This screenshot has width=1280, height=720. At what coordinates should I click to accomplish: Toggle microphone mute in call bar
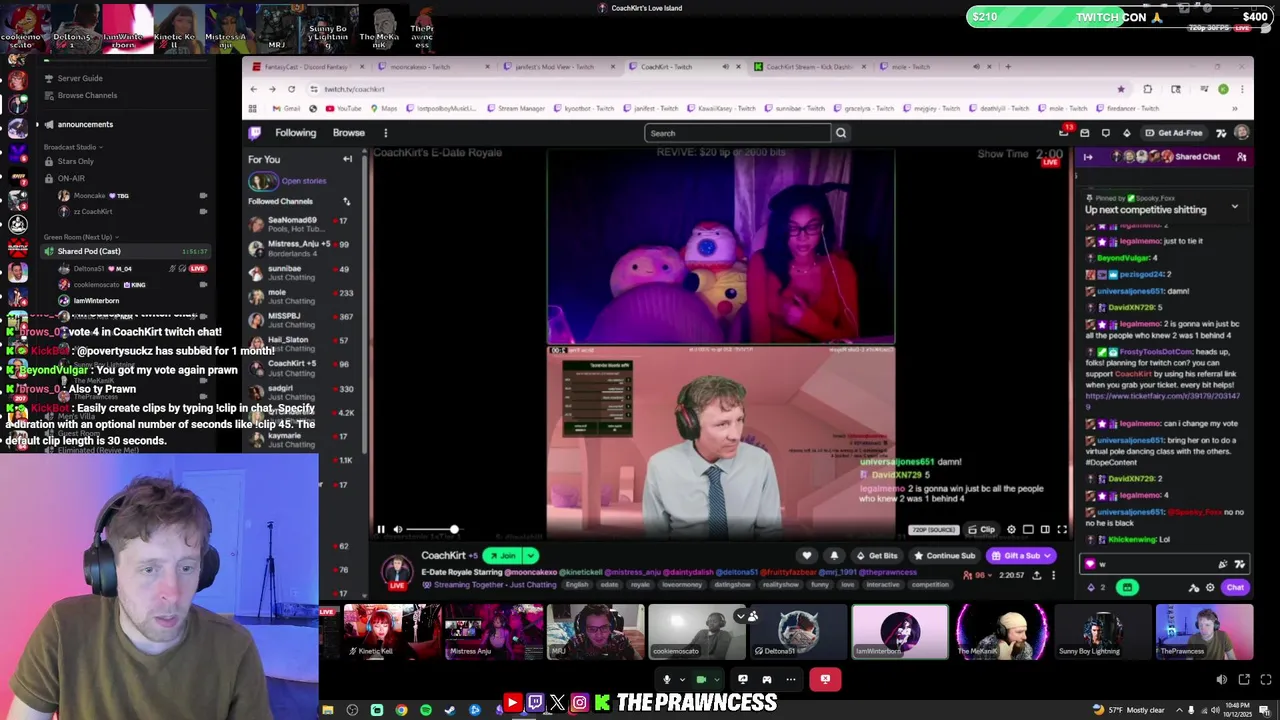[x=666, y=680]
